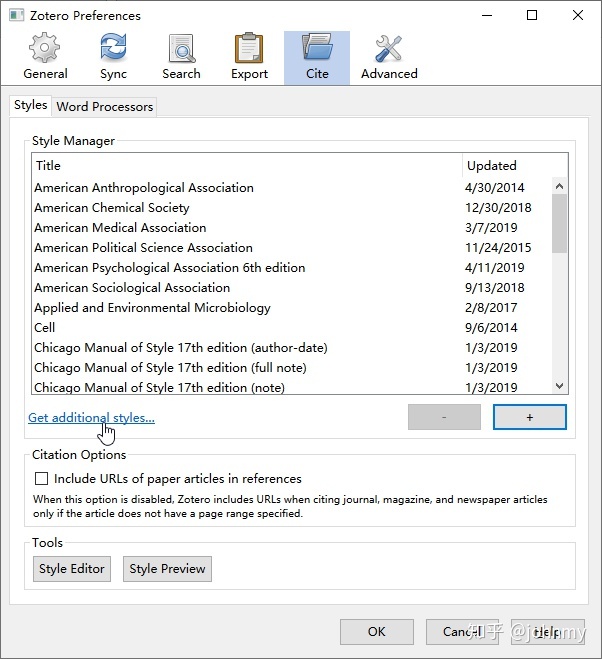Viewport: 602px width, 659px height.
Task: Minimize the Zotero Preferences window
Action: [487, 15]
